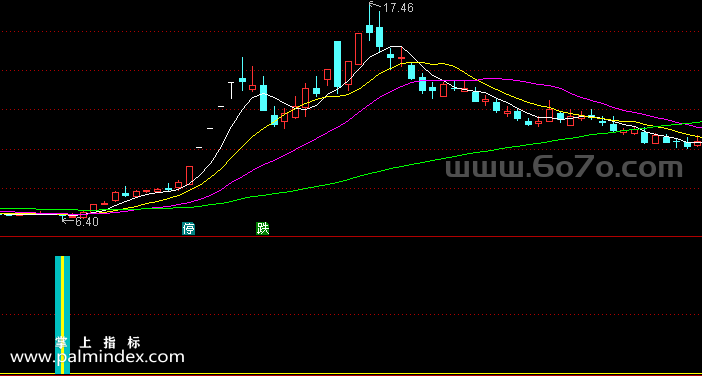Click the 掌上指标 watermark text
702x376 pixels.
pyautogui.click(x=98, y=343)
